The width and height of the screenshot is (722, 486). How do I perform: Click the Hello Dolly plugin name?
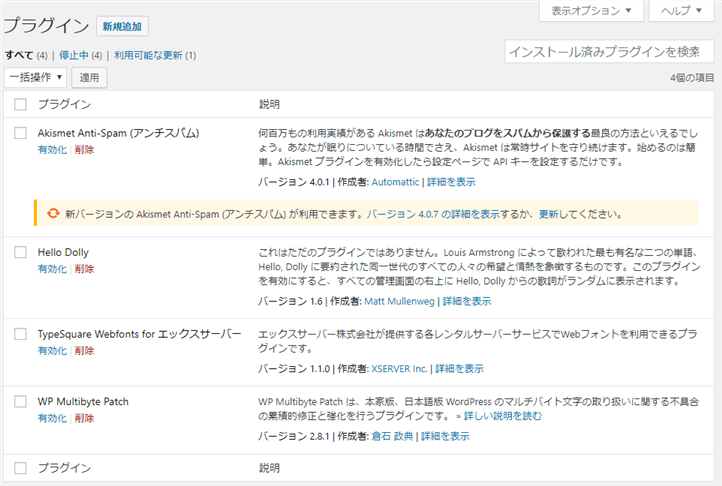click(x=63, y=252)
